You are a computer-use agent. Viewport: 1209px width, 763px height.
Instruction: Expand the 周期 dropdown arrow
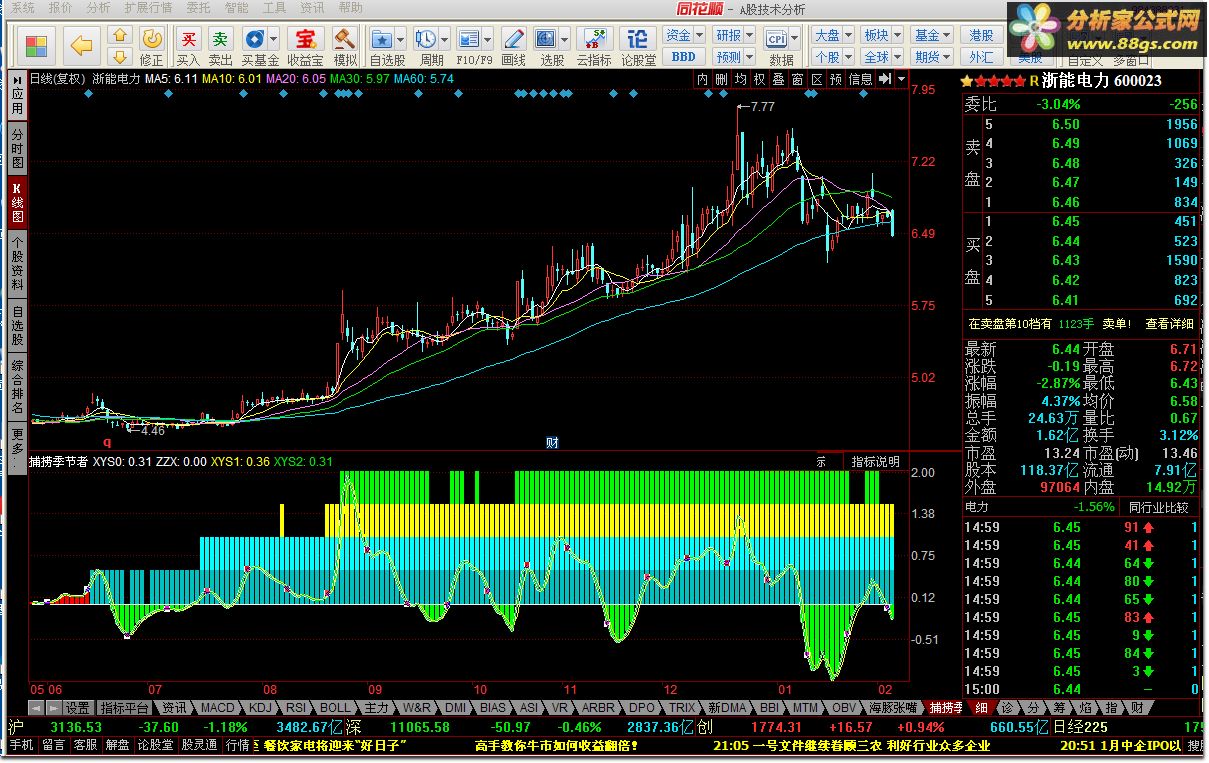[444, 39]
